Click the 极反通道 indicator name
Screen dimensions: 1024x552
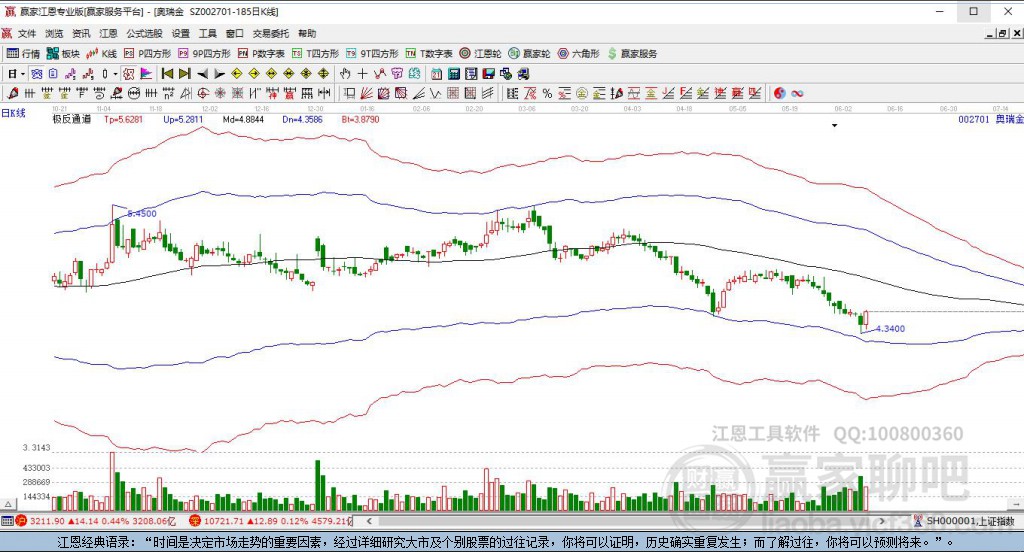tap(71, 120)
